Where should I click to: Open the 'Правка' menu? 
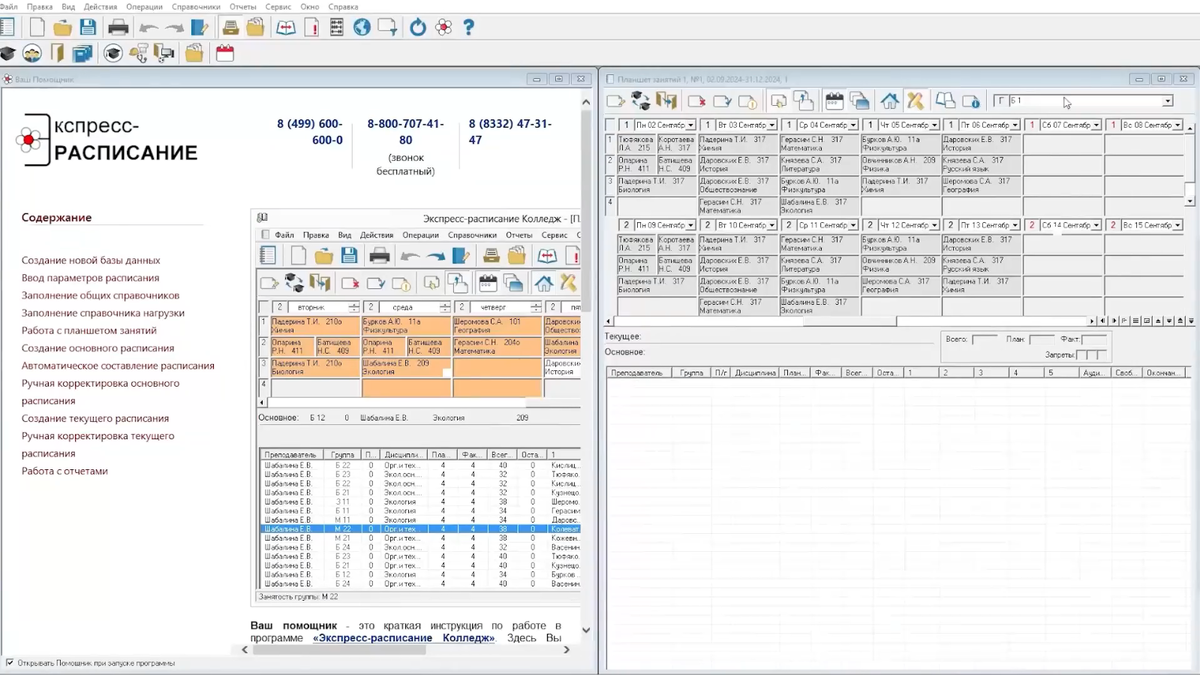(40, 6)
